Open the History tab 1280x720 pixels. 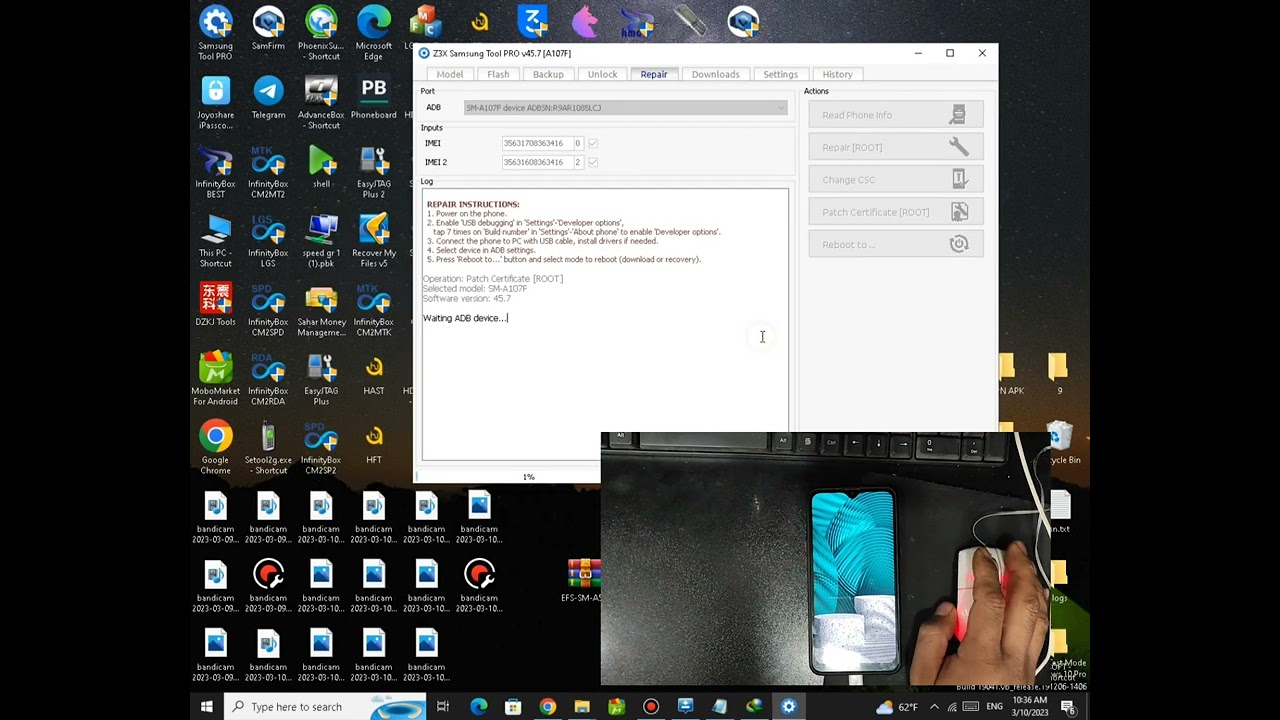click(x=838, y=74)
